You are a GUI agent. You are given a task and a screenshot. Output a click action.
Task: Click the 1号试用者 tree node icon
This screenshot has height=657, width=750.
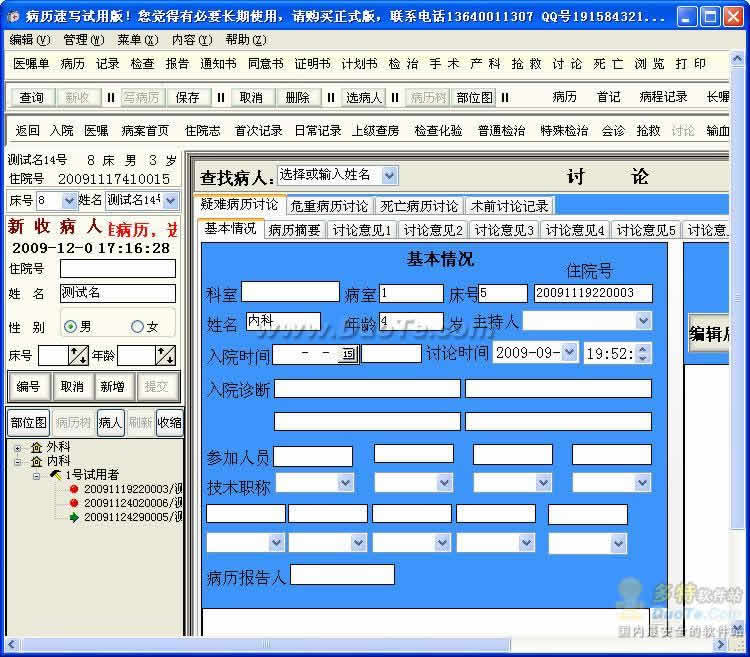56,475
